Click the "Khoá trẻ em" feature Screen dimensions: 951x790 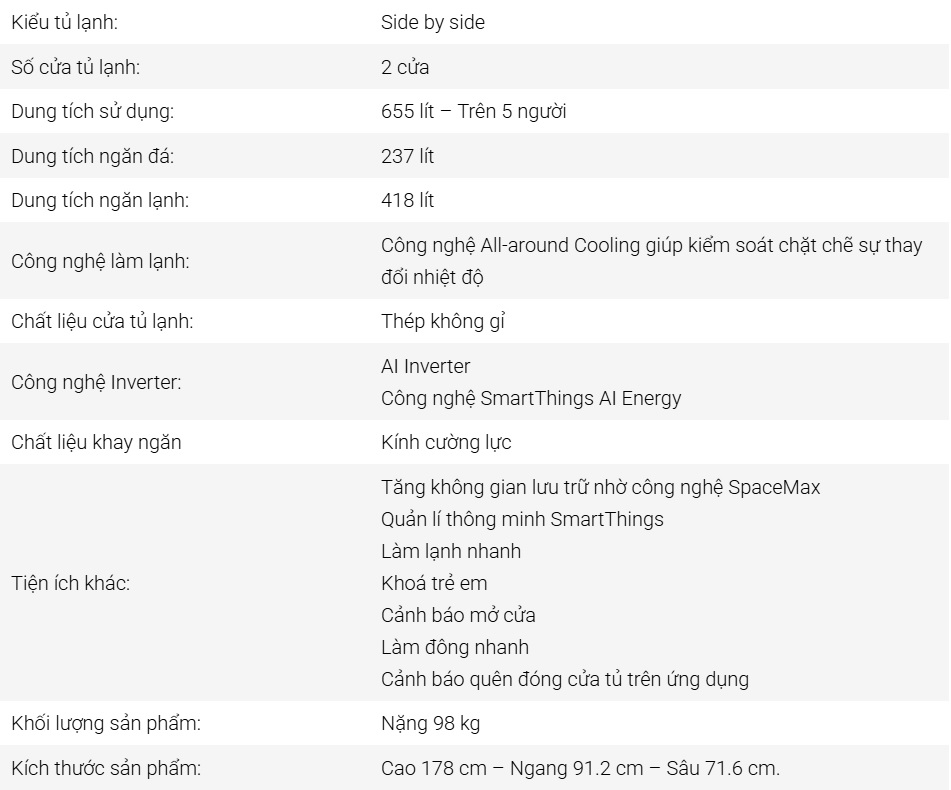coord(434,584)
